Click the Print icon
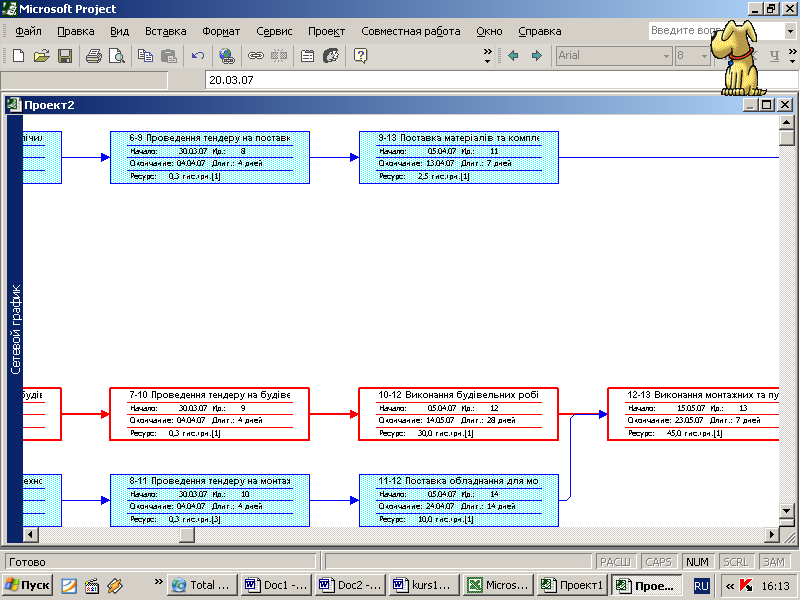This screenshot has width=800, height=600. 94,56
